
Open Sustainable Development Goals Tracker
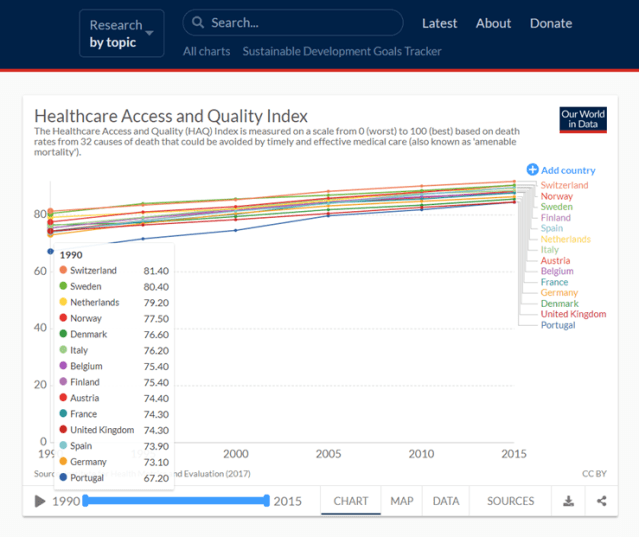[x=341, y=51]
